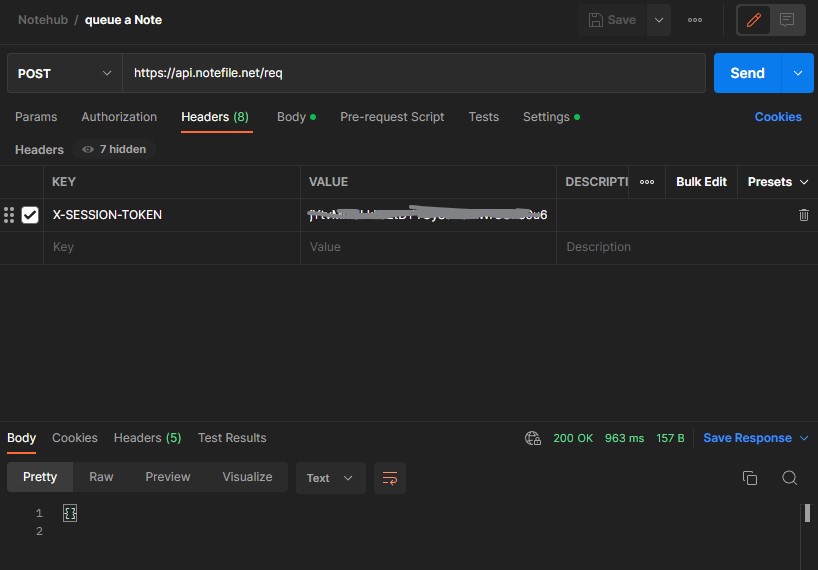Click the 157 B response size

pyautogui.click(x=670, y=438)
